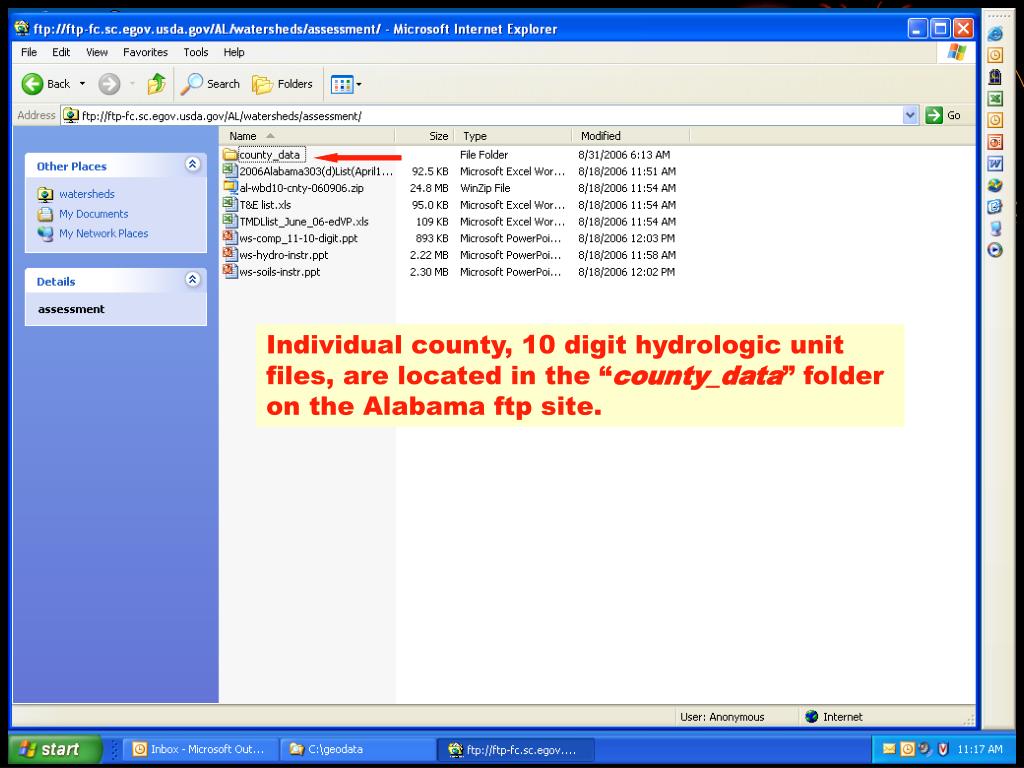
Task: Select the ws-hydro-instr.ppt file icon
Action: tap(229, 255)
